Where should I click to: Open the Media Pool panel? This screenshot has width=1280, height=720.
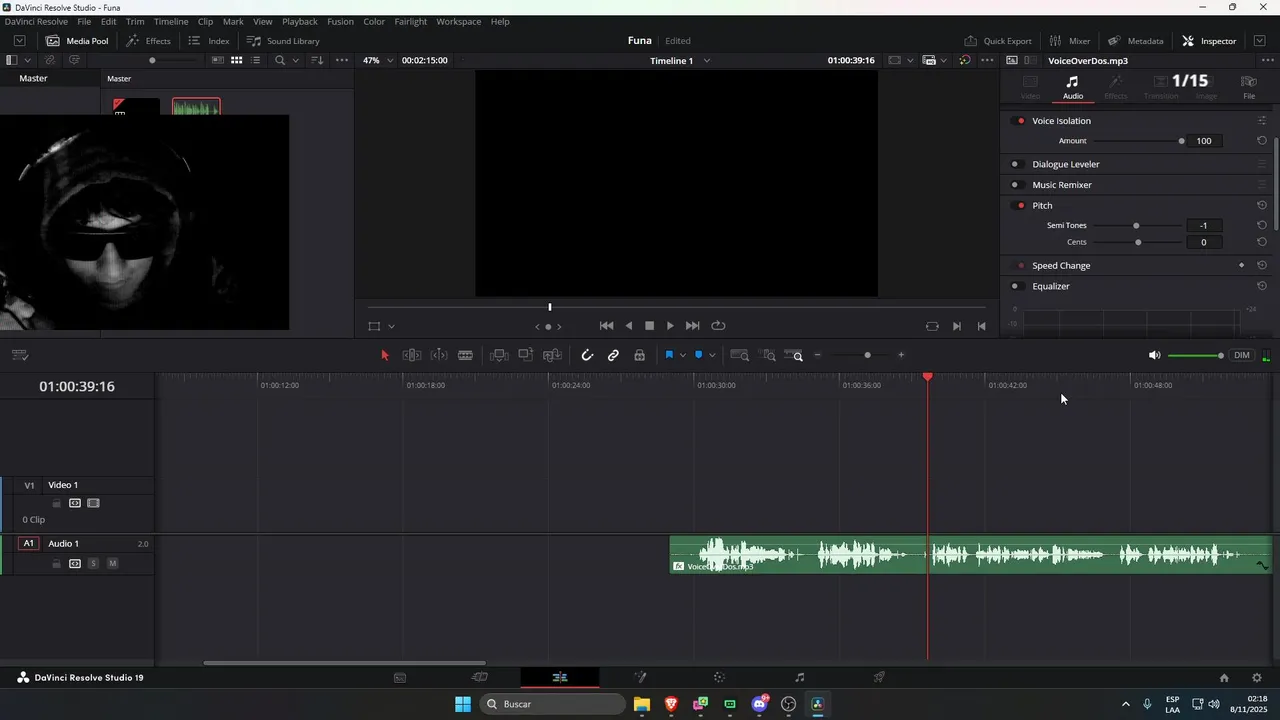(x=77, y=41)
